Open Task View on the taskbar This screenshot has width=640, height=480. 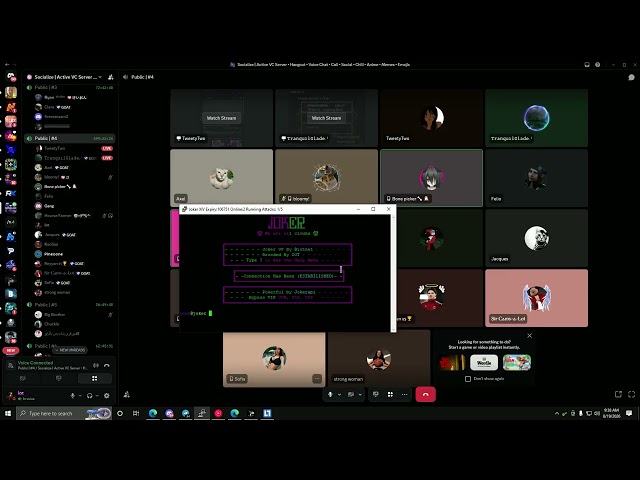point(136,413)
